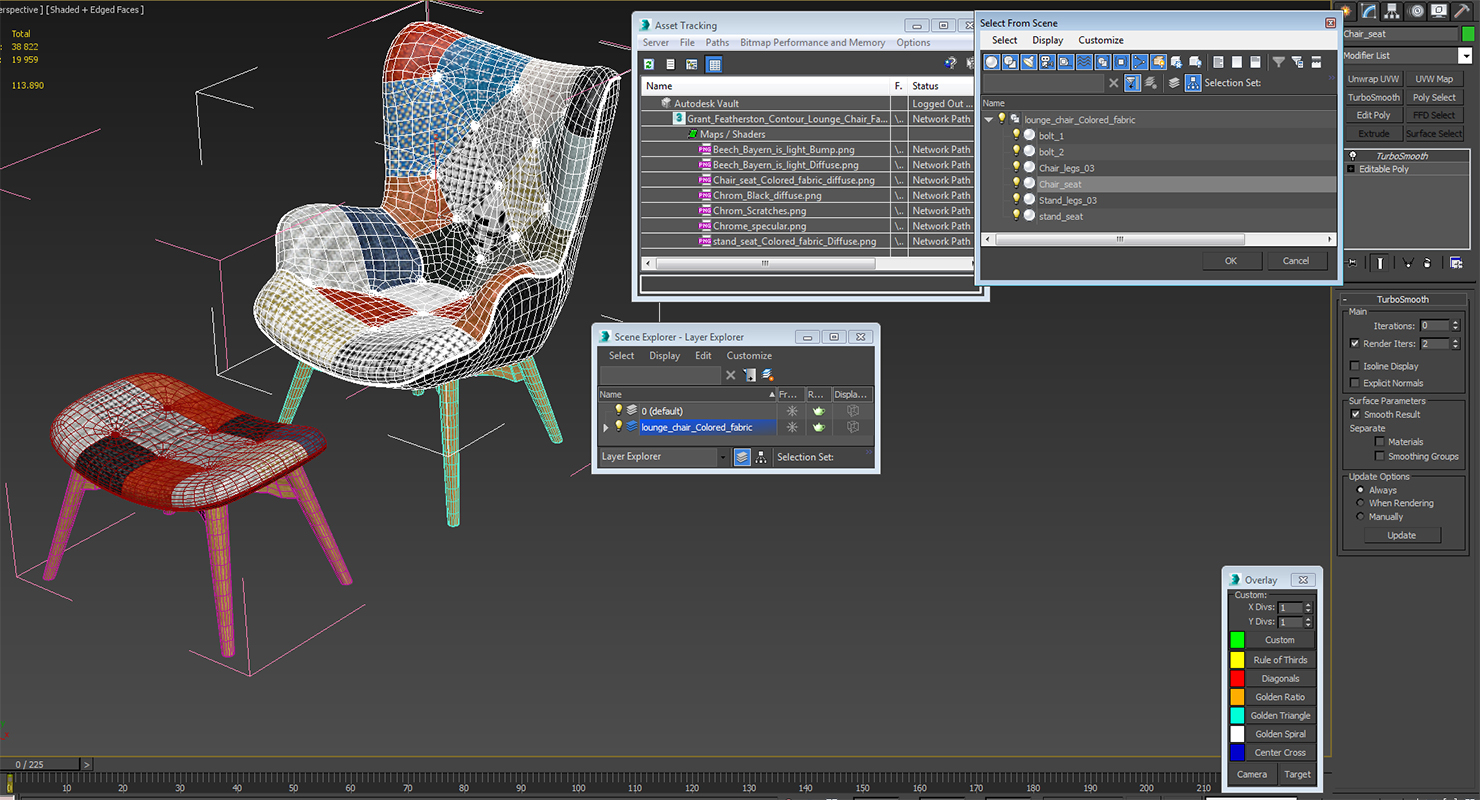
Task: Toggle Display Cameras filter in Select From Scene
Action: tap(1047, 62)
